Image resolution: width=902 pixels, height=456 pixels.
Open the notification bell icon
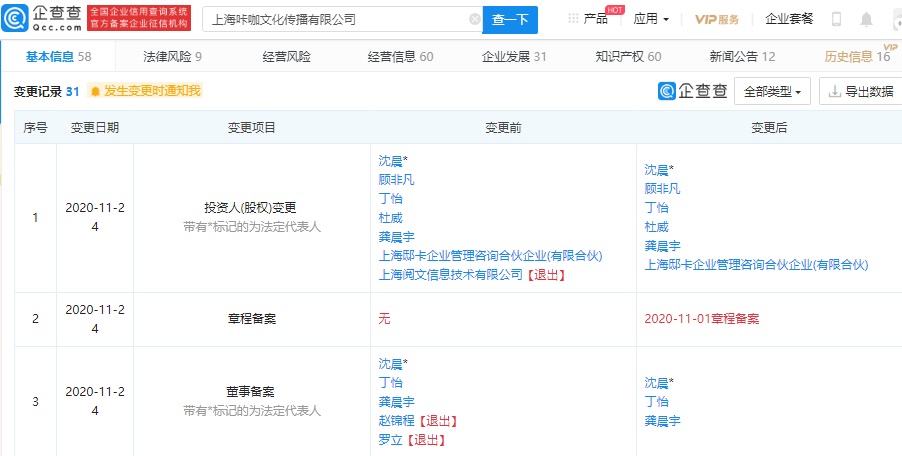[866, 20]
